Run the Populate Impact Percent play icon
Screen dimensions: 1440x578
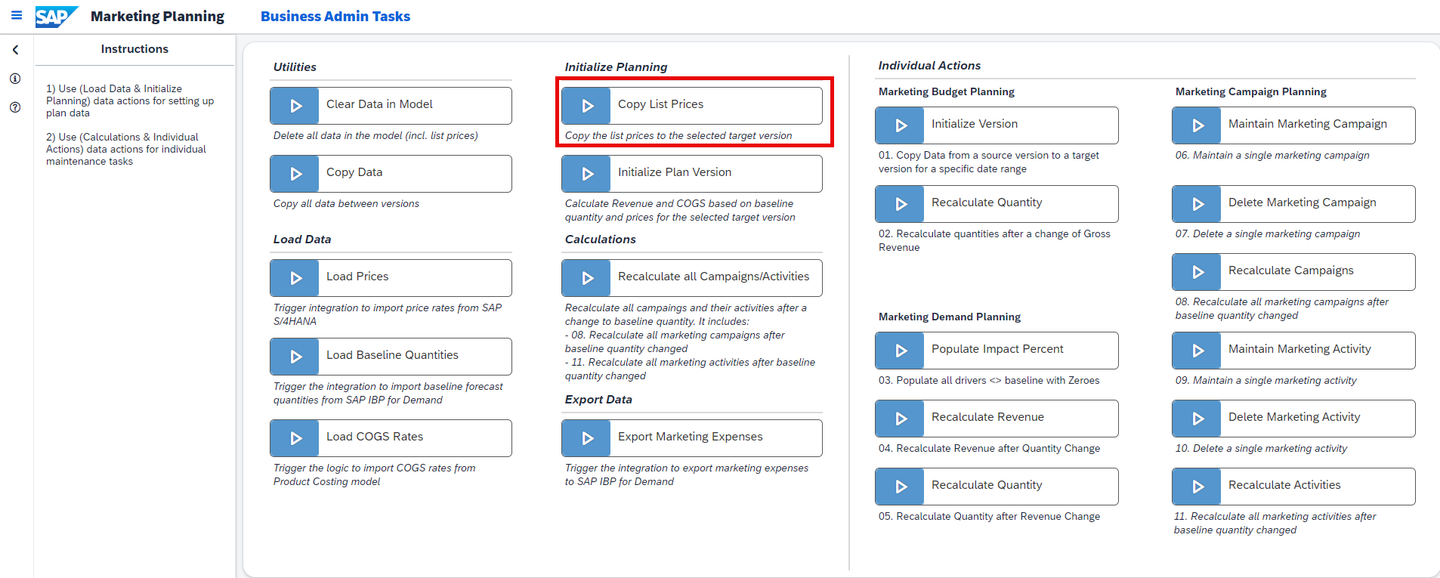click(x=900, y=350)
